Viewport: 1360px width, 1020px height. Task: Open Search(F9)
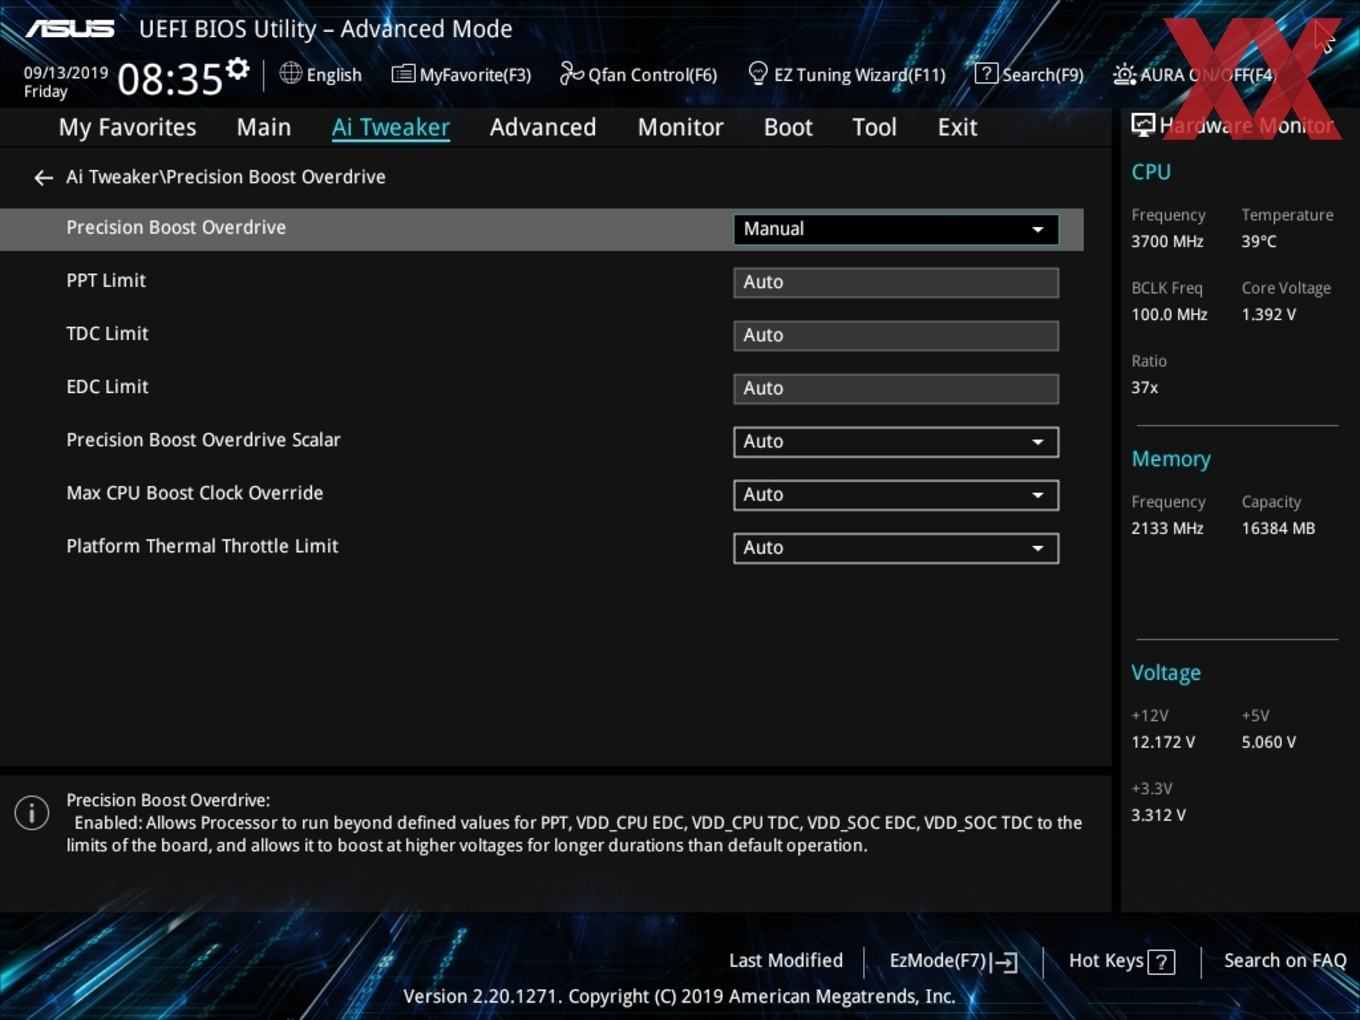tap(1030, 74)
